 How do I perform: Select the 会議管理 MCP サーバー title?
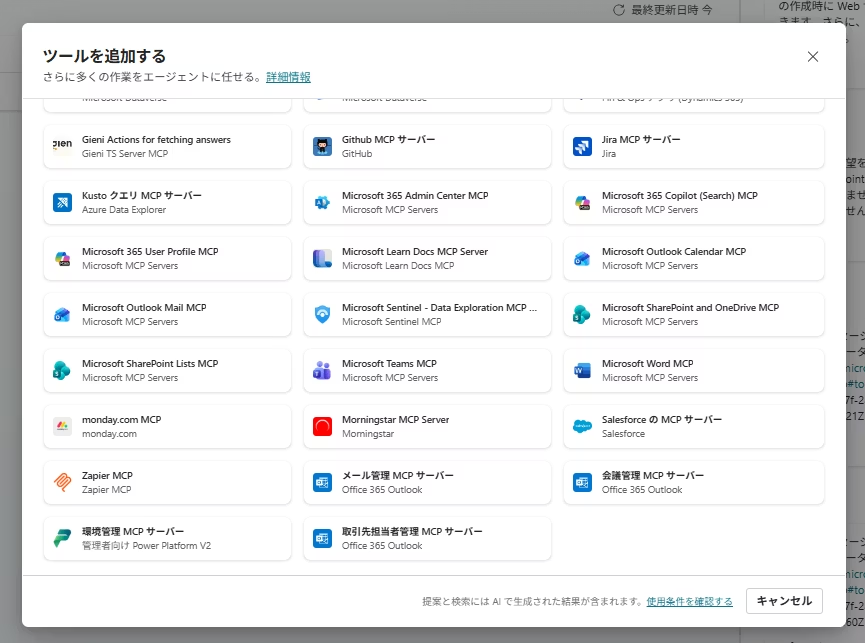[653, 475]
